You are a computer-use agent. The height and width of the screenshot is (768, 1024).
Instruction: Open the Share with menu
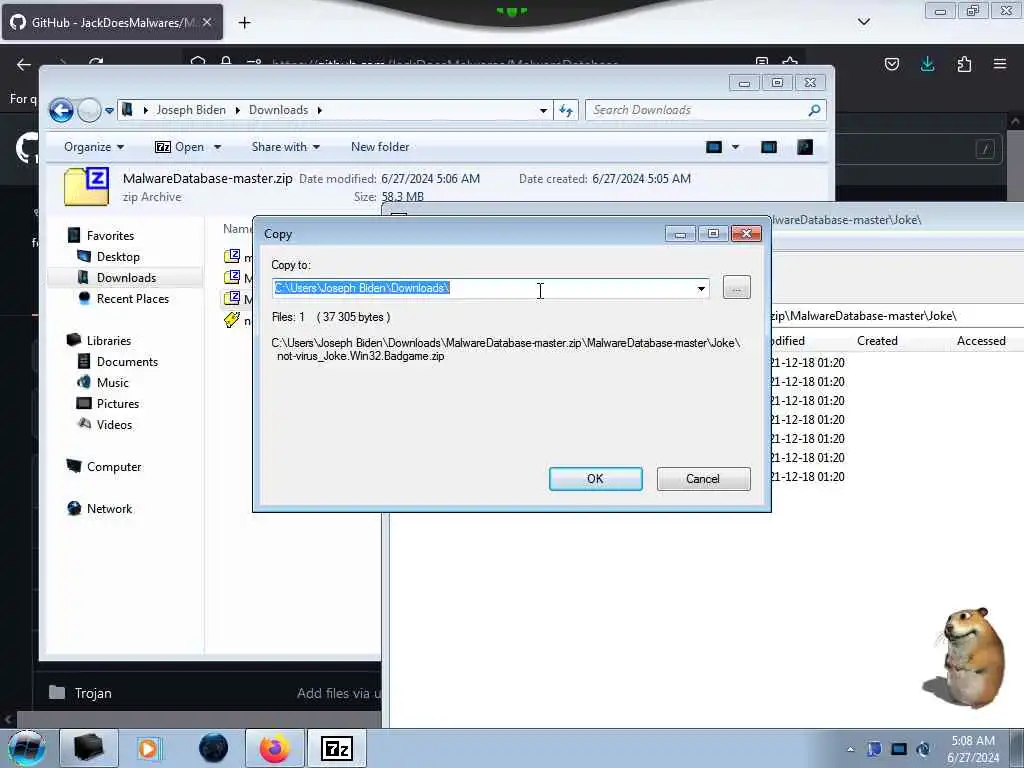(285, 147)
